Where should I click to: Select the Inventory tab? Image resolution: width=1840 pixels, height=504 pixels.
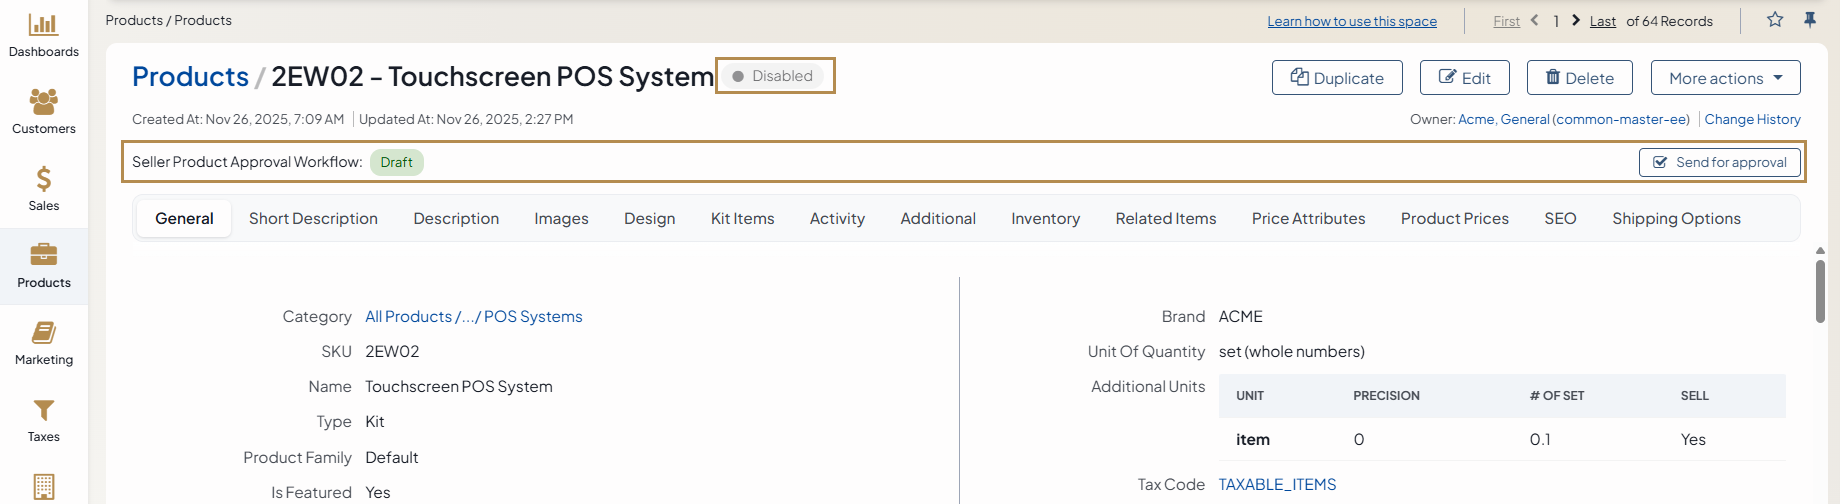[1045, 219]
